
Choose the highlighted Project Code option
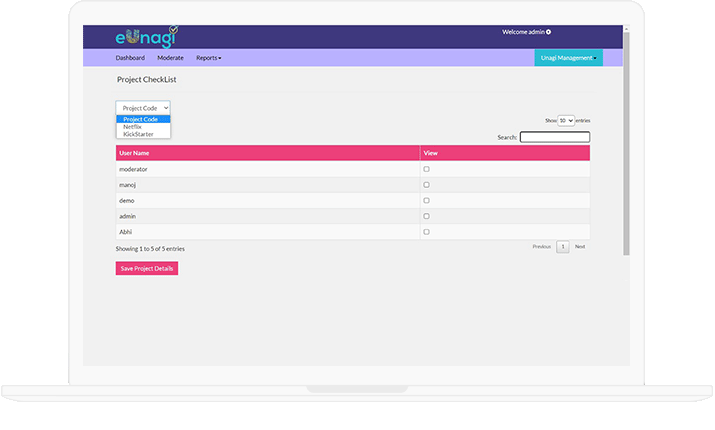(143, 119)
